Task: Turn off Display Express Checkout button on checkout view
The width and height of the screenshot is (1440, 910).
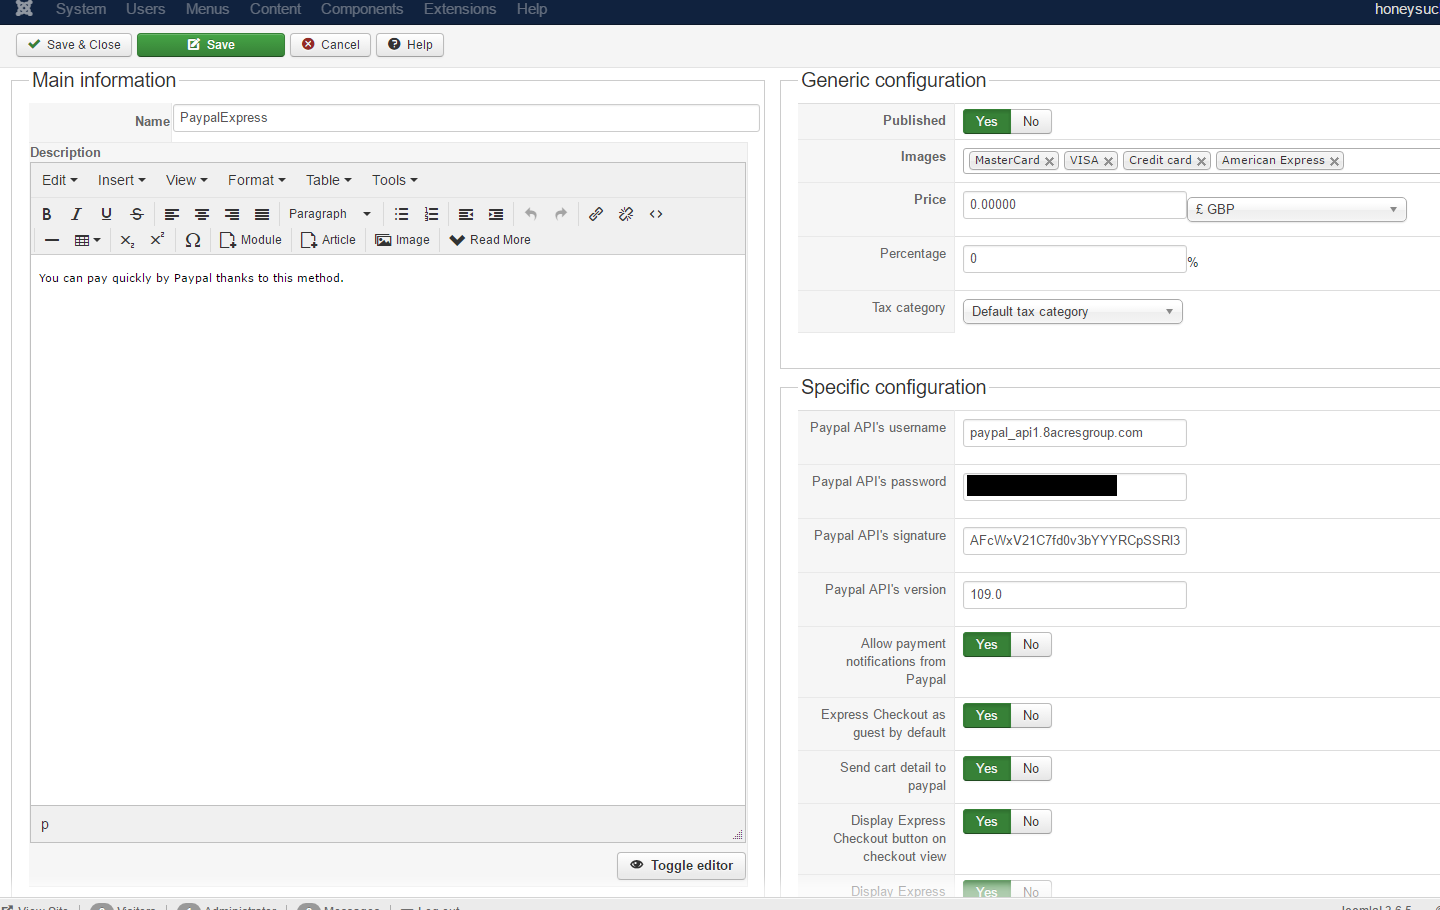Action: coord(1031,822)
